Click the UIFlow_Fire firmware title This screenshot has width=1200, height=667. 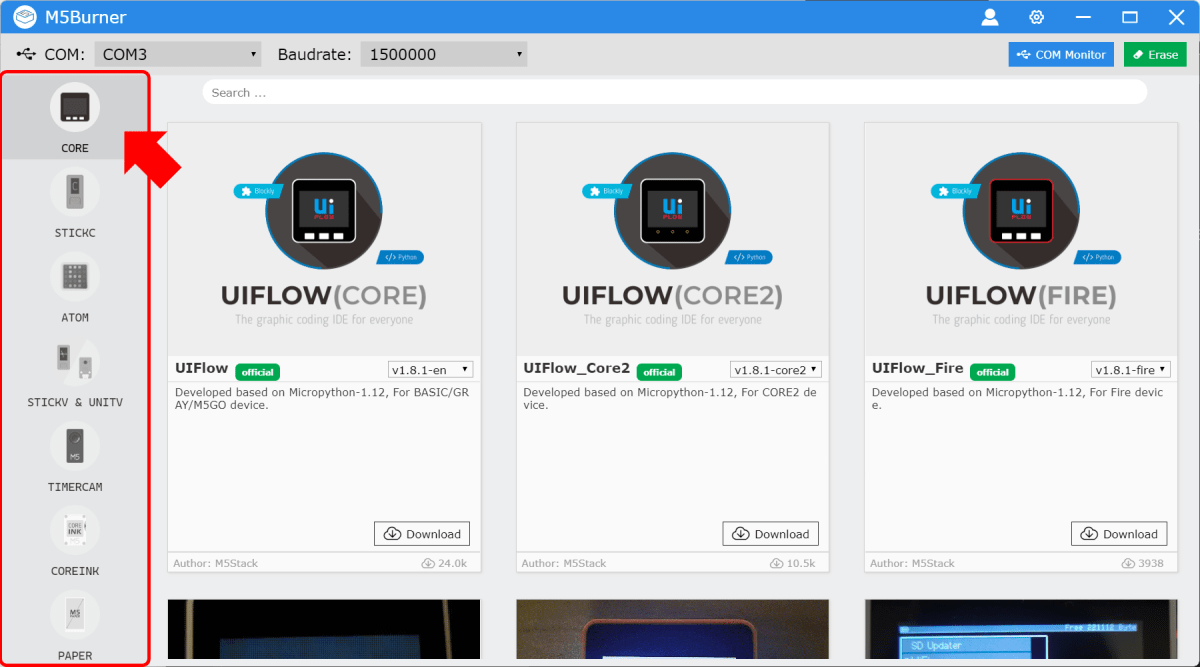pos(918,368)
